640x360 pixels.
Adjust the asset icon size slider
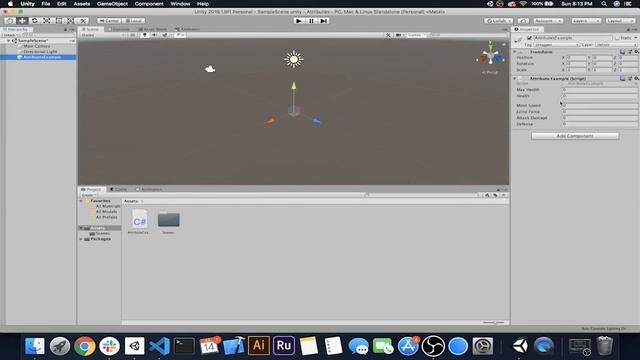point(494,323)
